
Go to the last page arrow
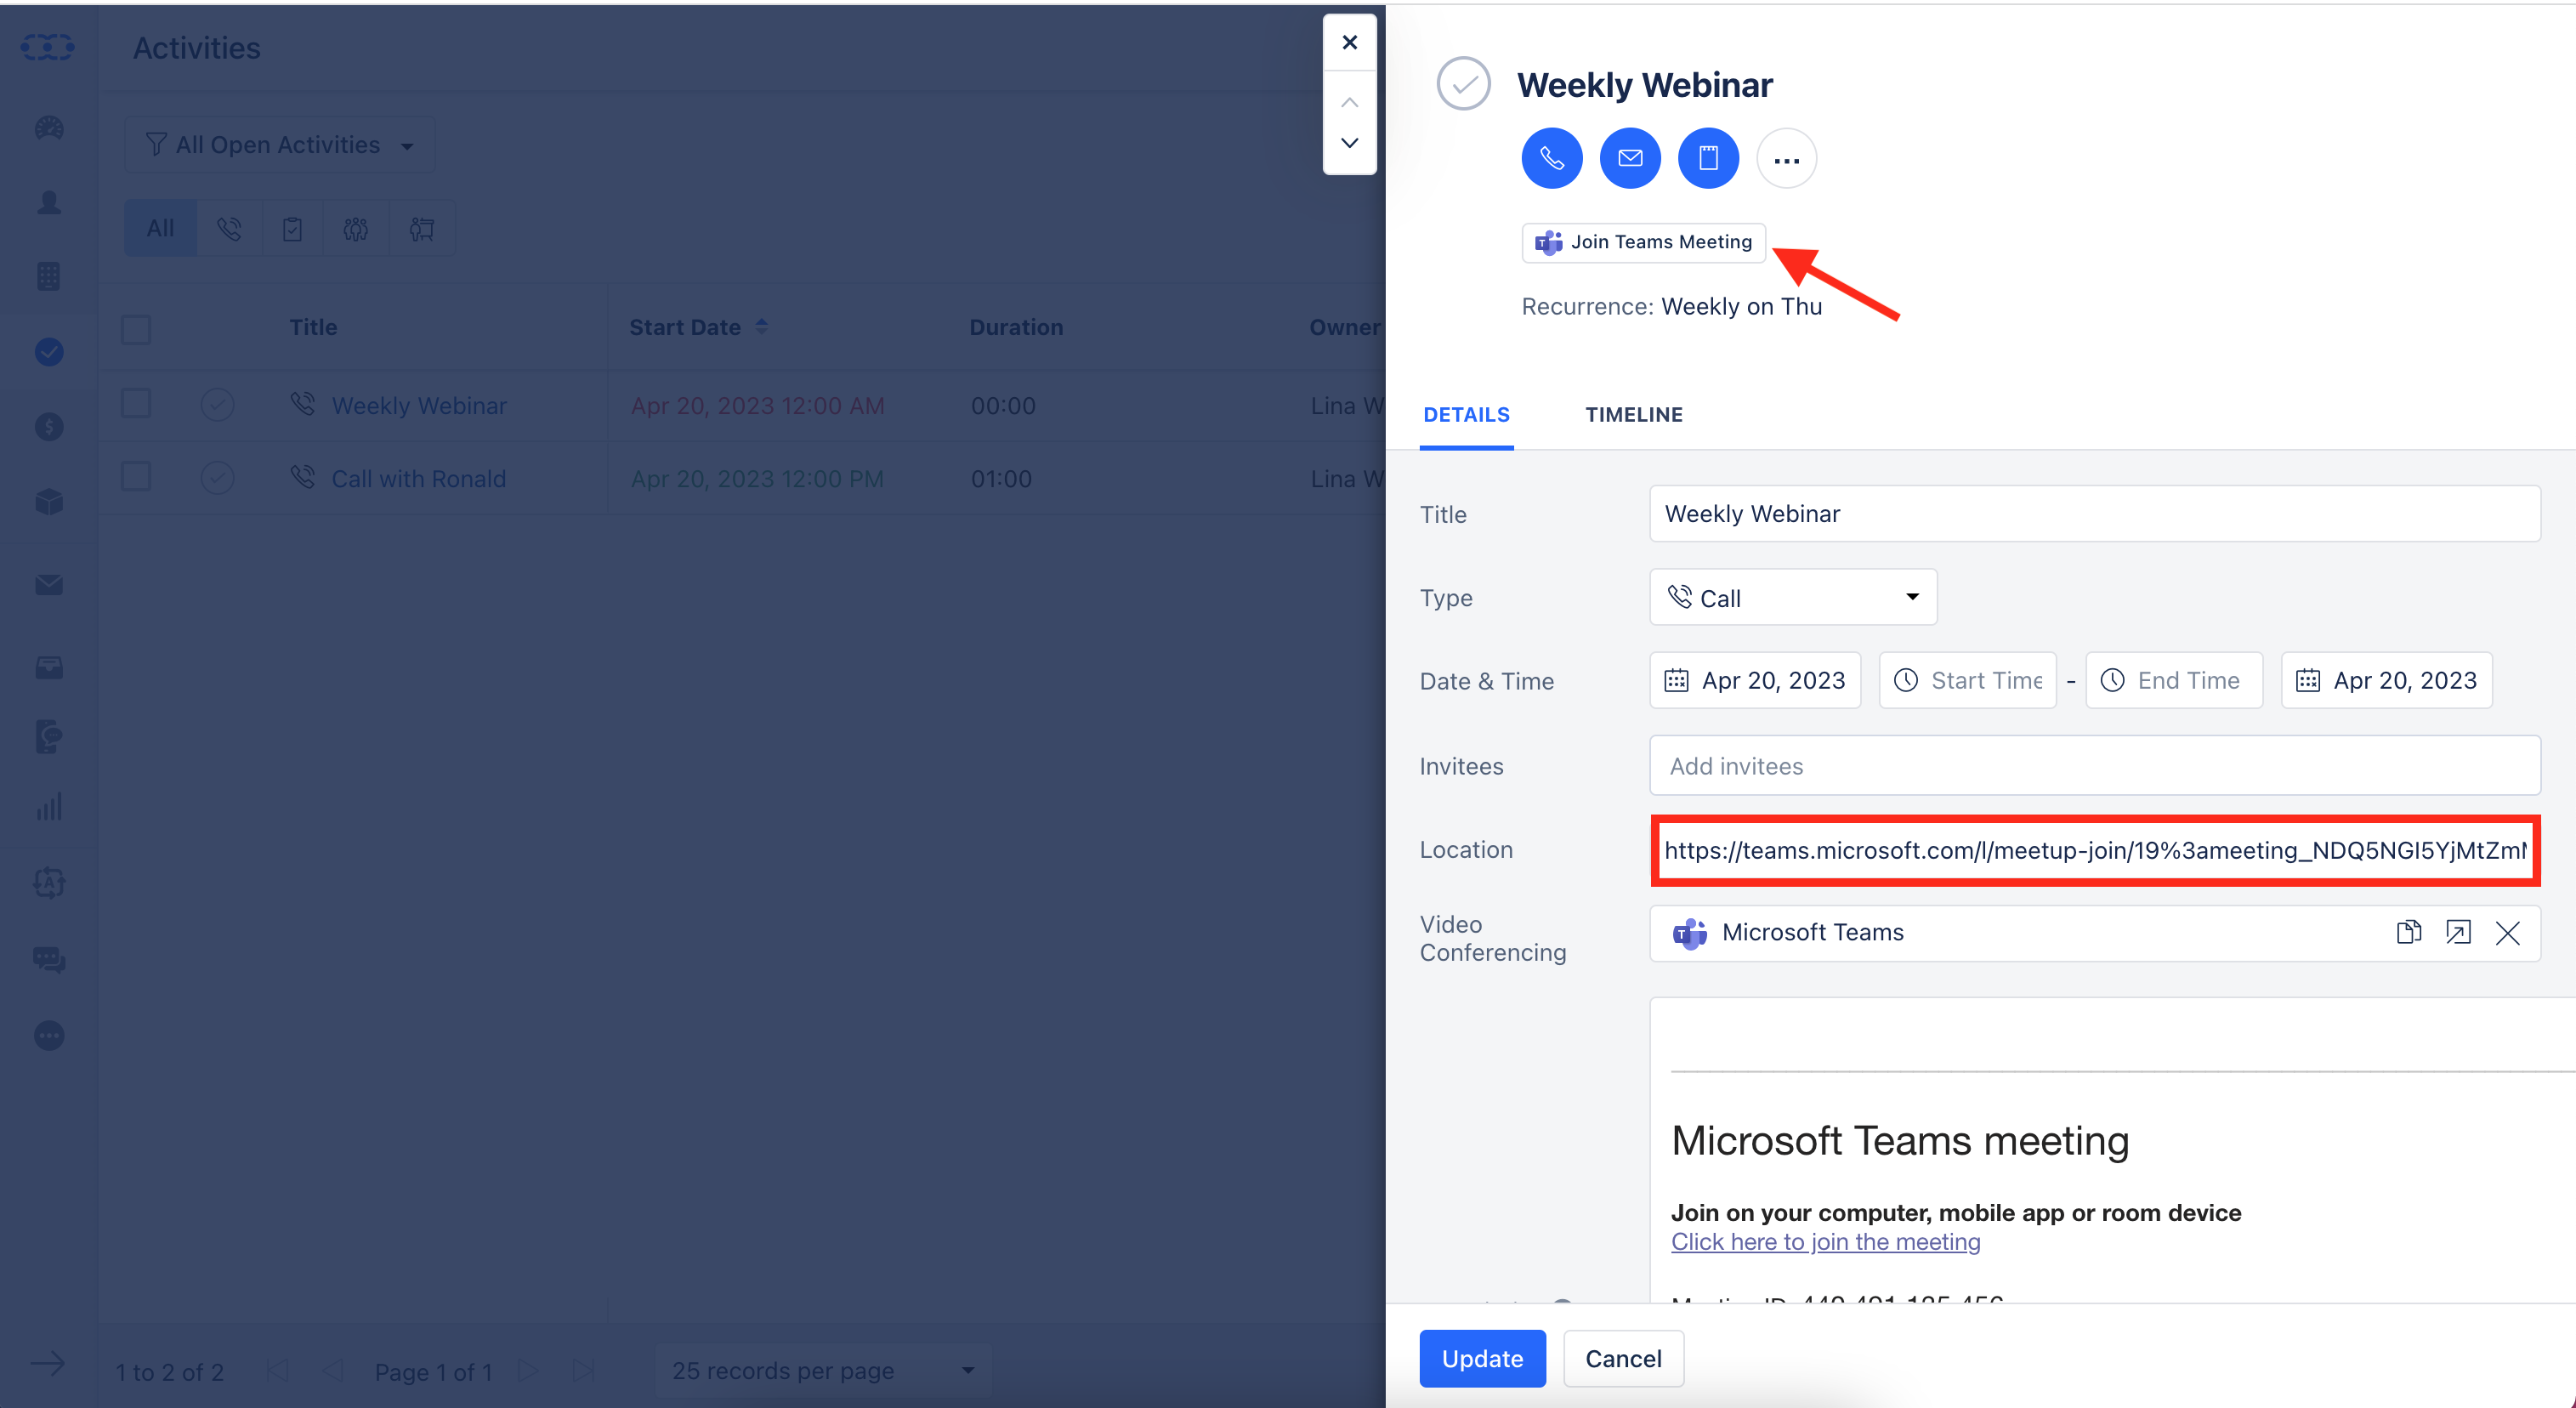(x=583, y=1371)
